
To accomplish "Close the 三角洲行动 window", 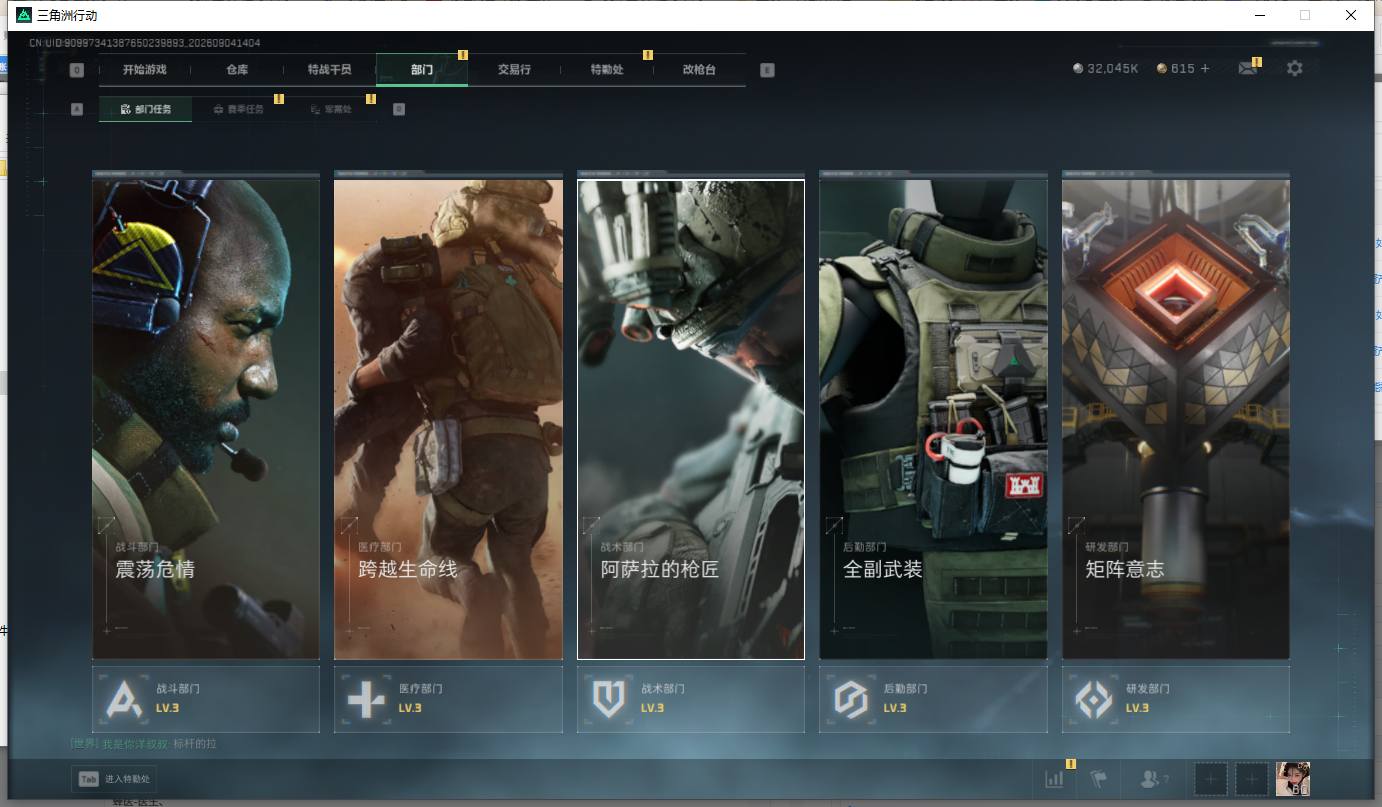I will pos(1351,15).
